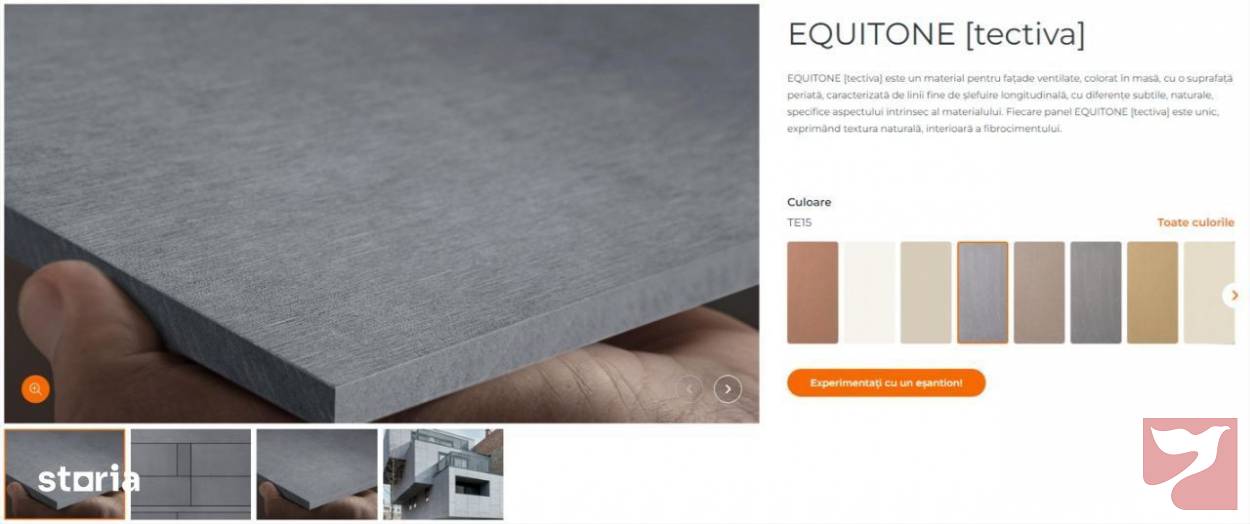The image size is (1250, 524).
Task: Select the terracotta color swatch
Action: [x=812, y=293]
